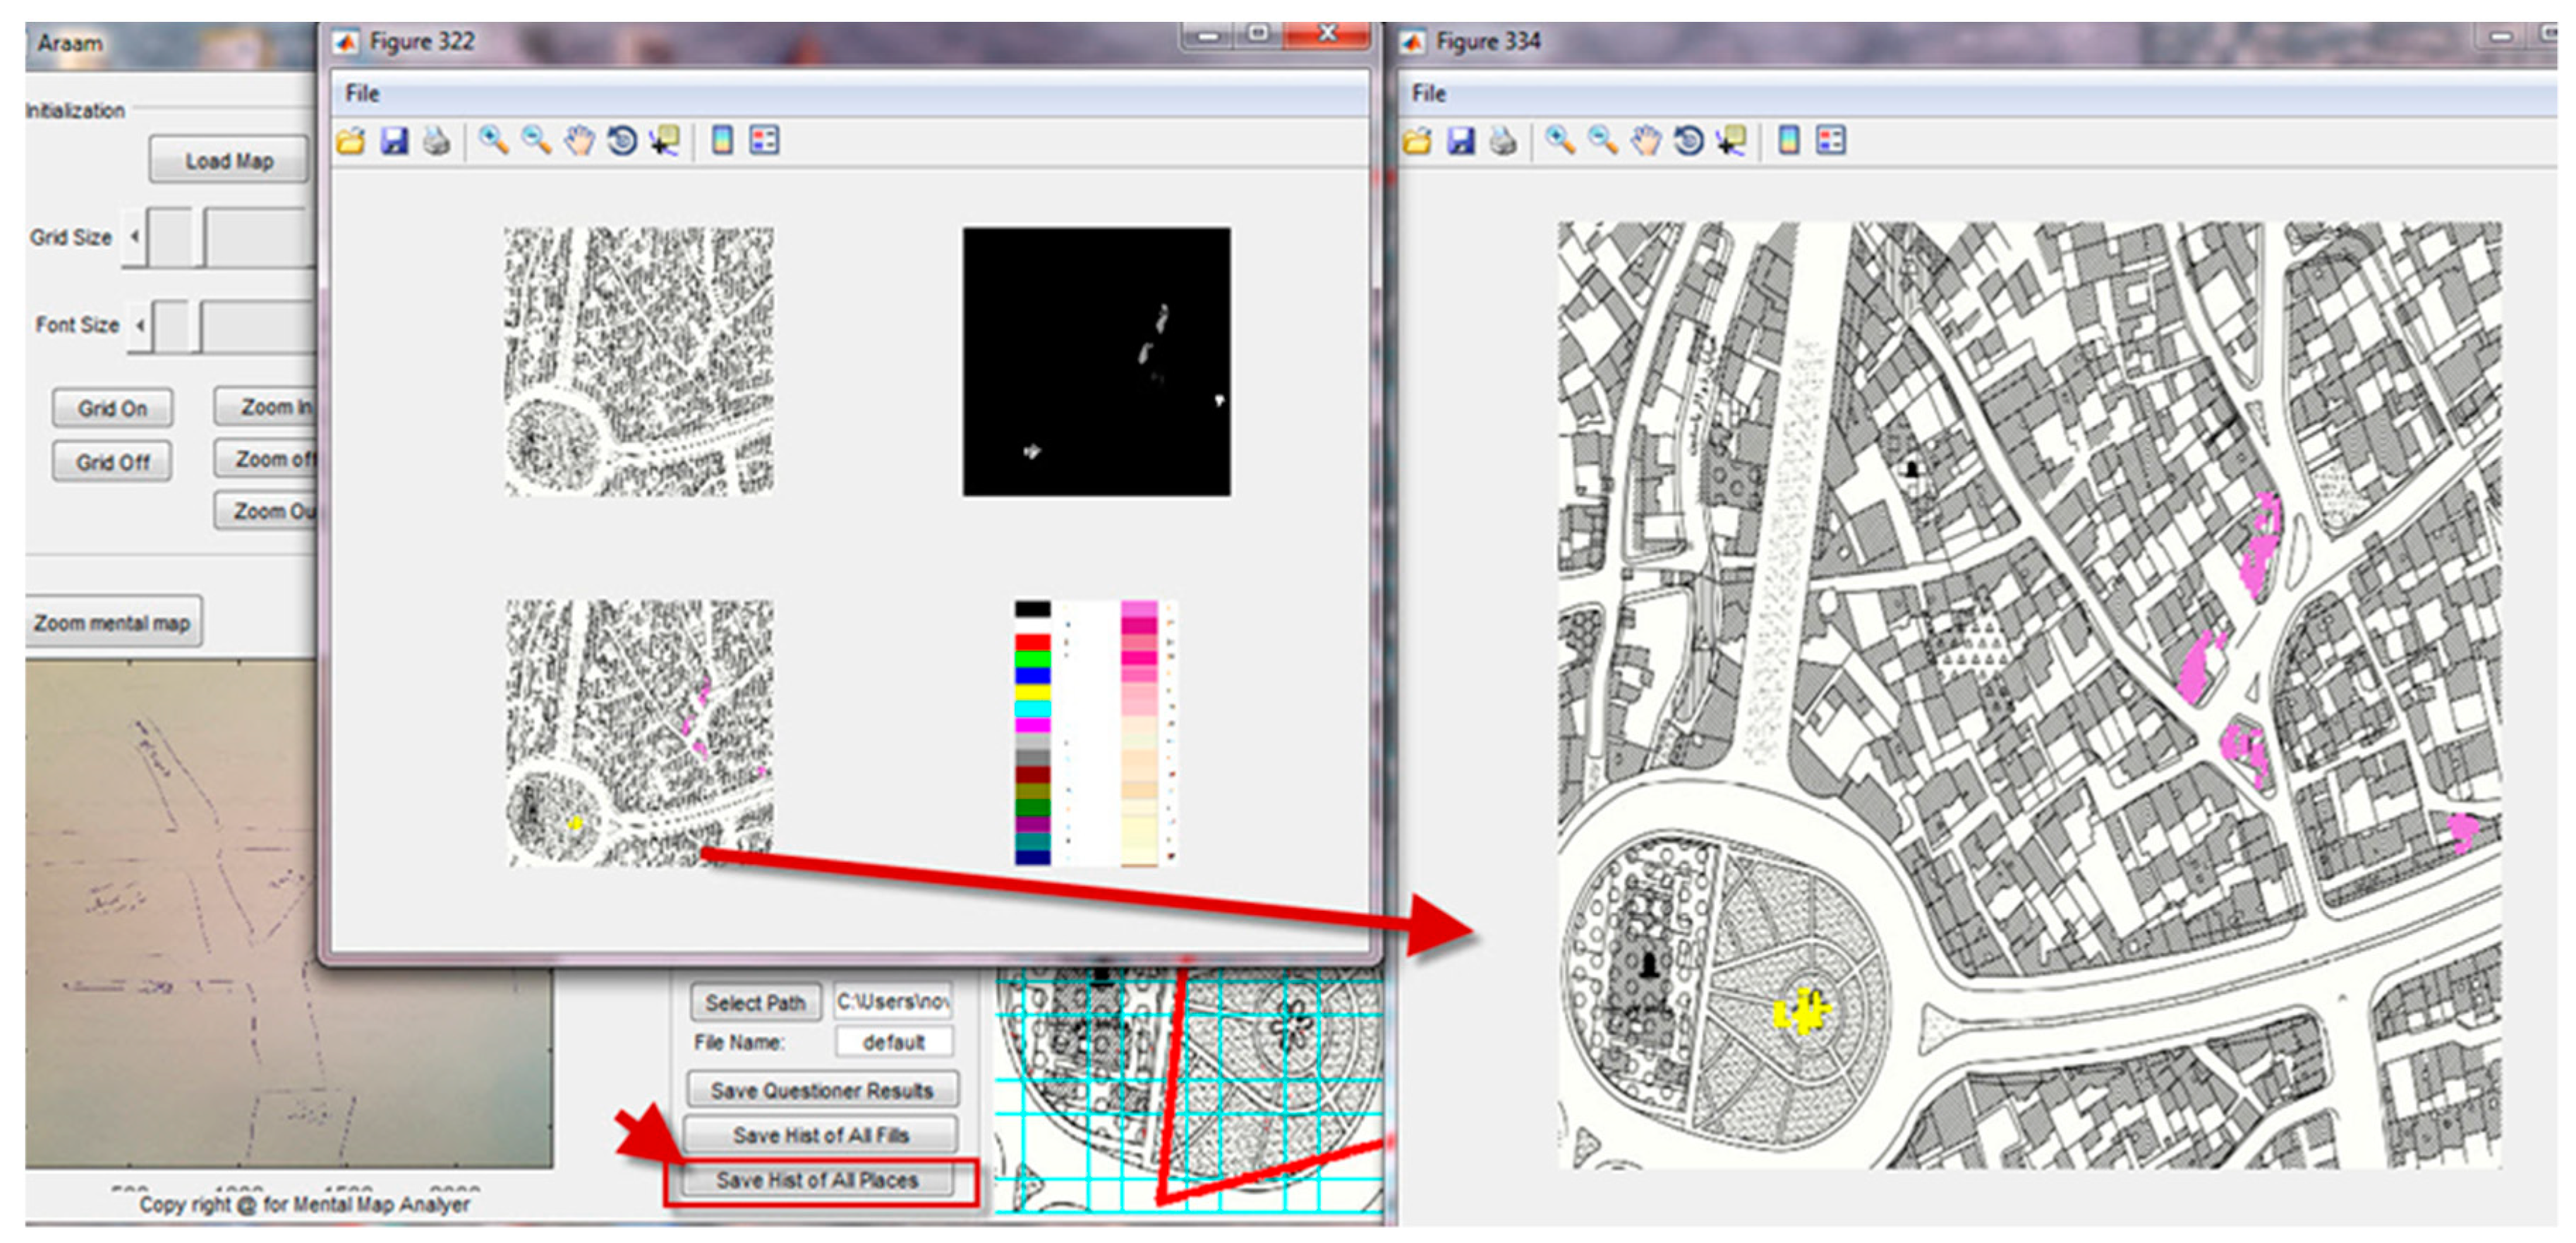Click the Grid Size slider left arrow
Screen dimensions: 2576x1243
click(x=135, y=237)
